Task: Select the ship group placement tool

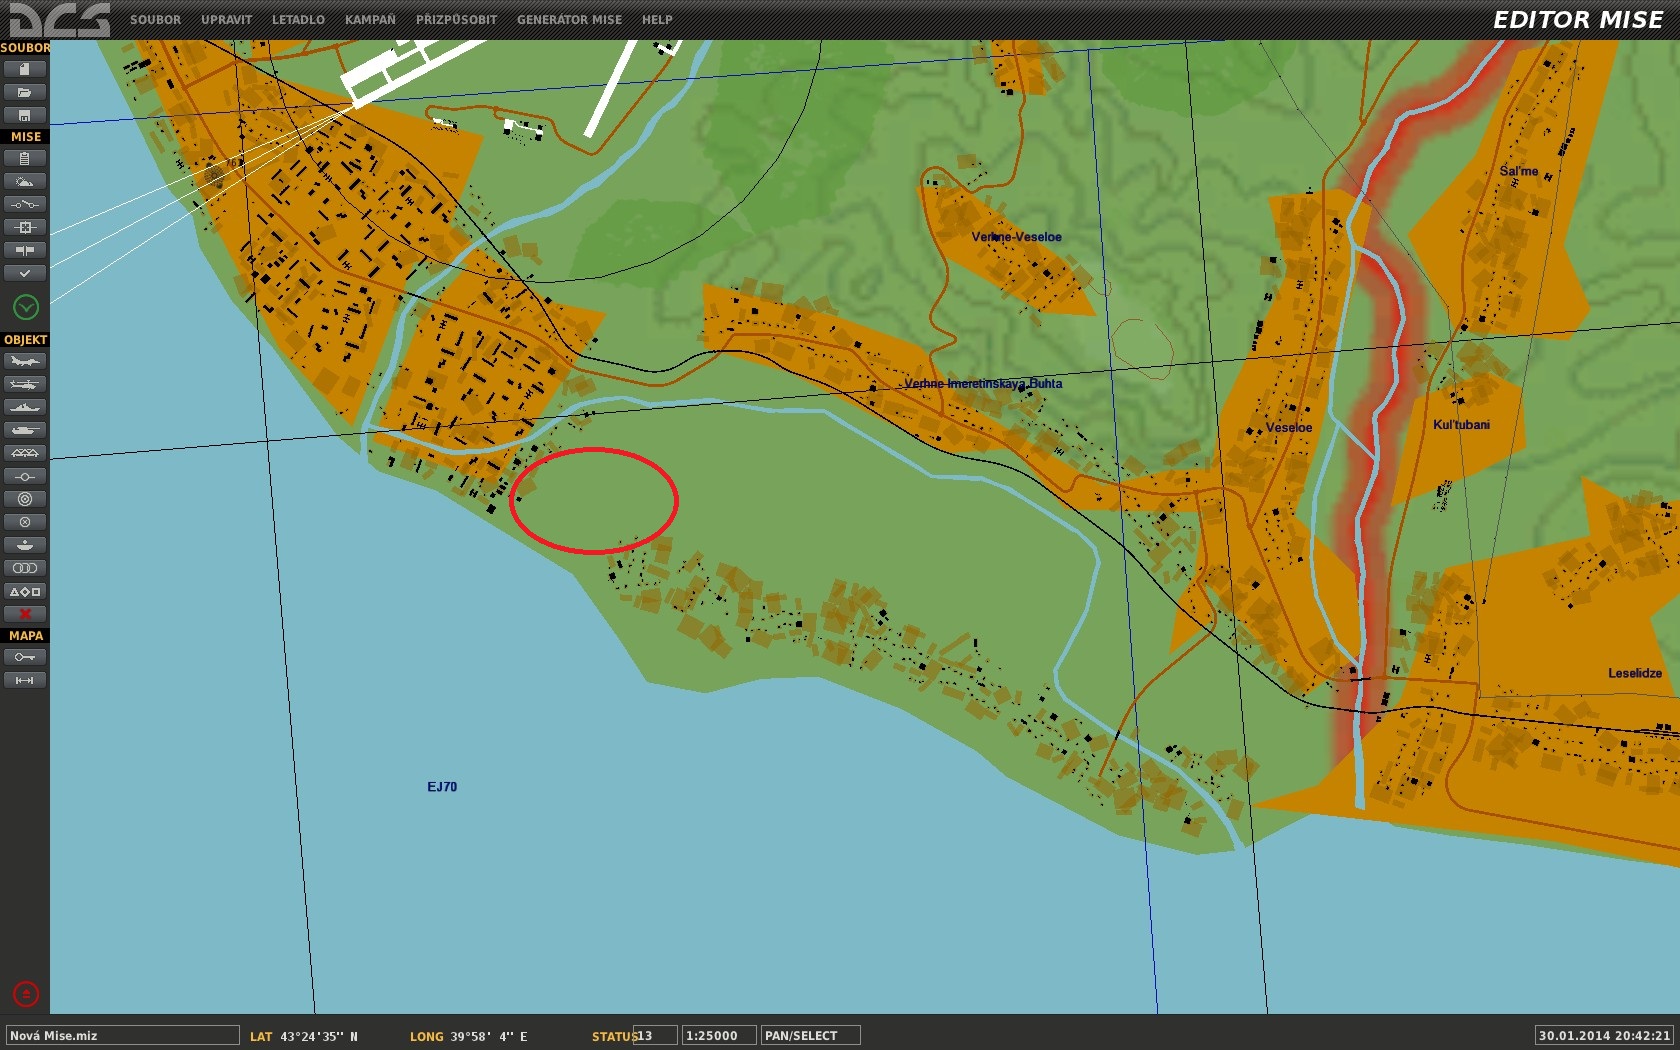Action: pos(25,407)
